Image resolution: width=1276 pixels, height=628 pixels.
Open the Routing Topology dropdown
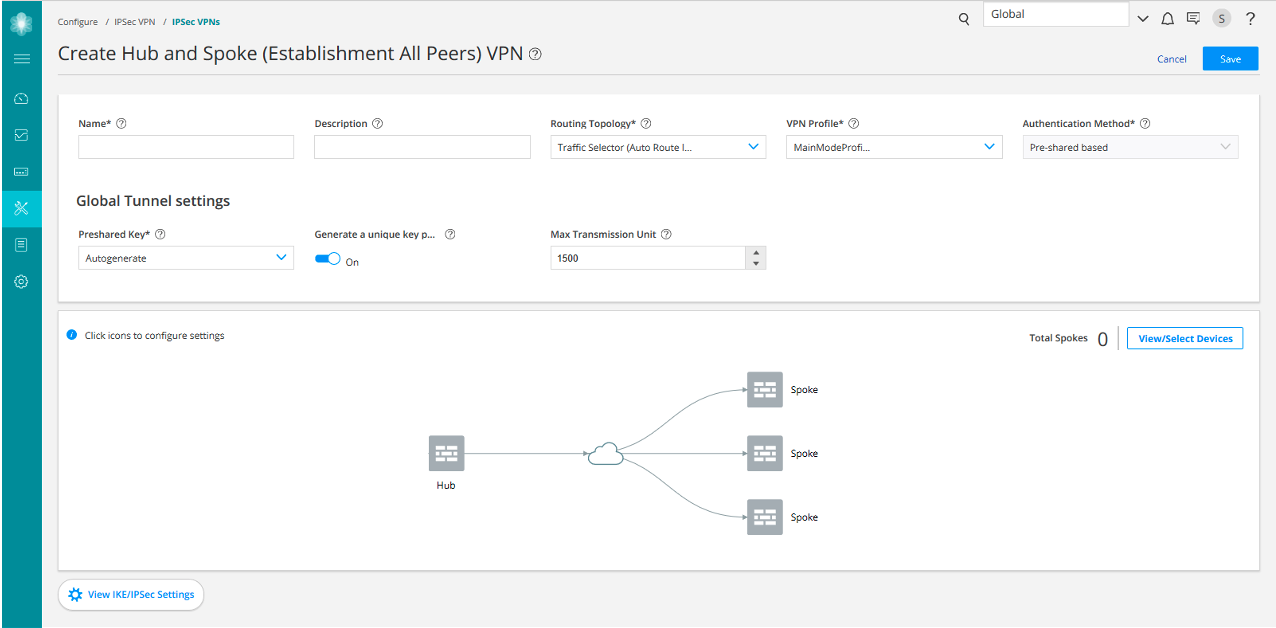point(753,146)
